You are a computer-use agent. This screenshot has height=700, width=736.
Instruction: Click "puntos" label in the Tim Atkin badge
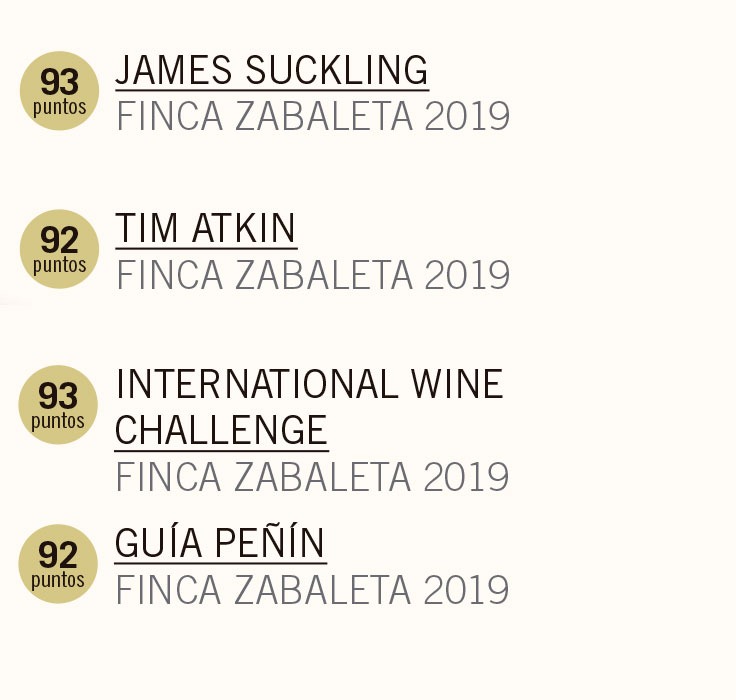click(59, 266)
